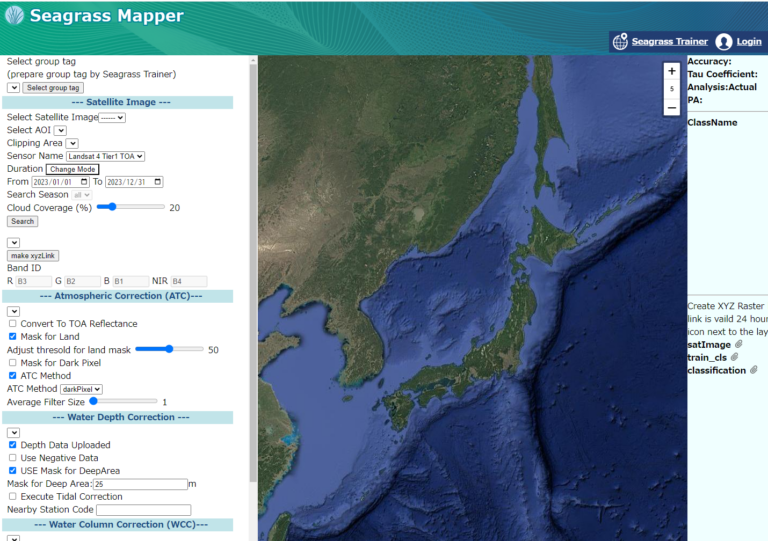
Task: Click the globe icon beside Seagrass Trainer
Action: (620, 42)
